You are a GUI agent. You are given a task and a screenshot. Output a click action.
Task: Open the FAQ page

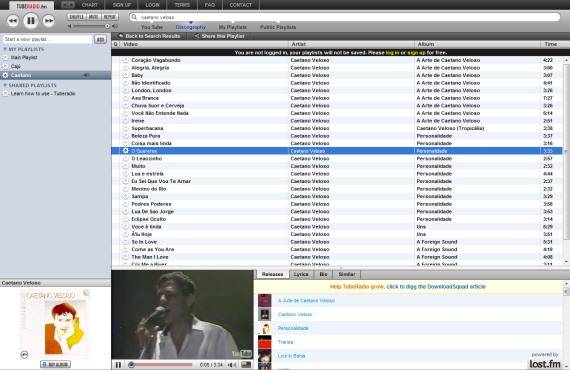coord(210,5)
